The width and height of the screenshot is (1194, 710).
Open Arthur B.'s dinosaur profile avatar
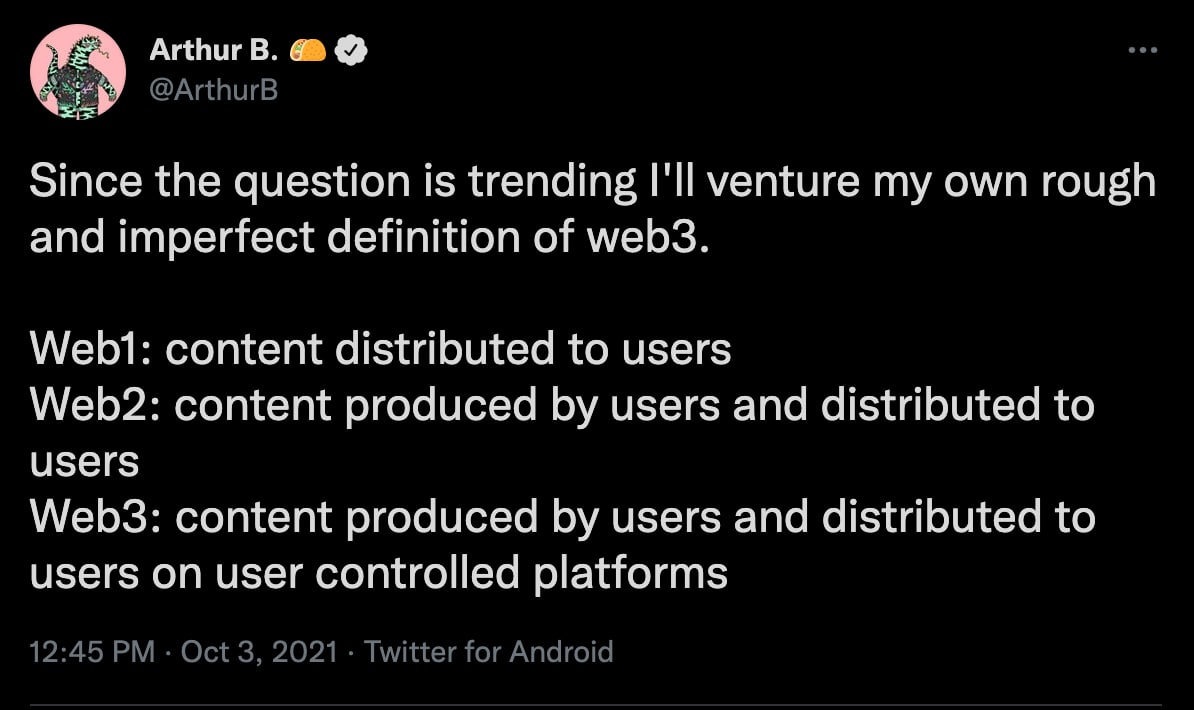tap(78, 72)
